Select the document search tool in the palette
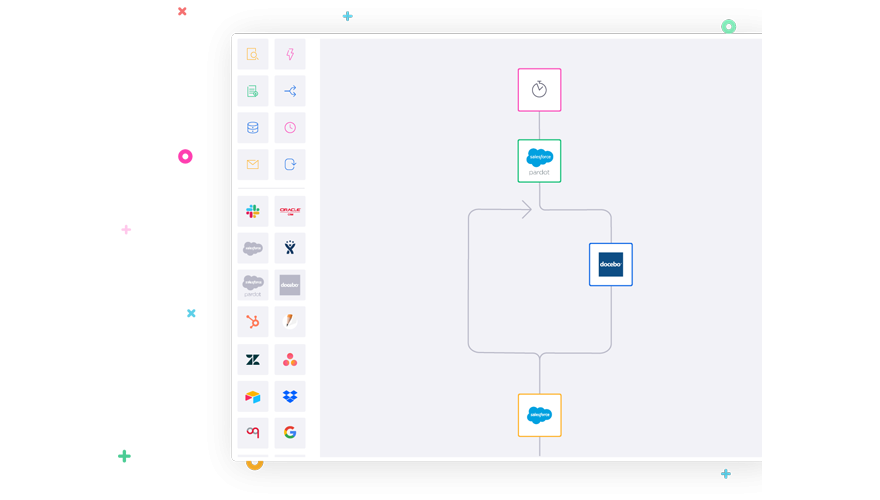This screenshot has height=500, width=880. tap(253, 54)
